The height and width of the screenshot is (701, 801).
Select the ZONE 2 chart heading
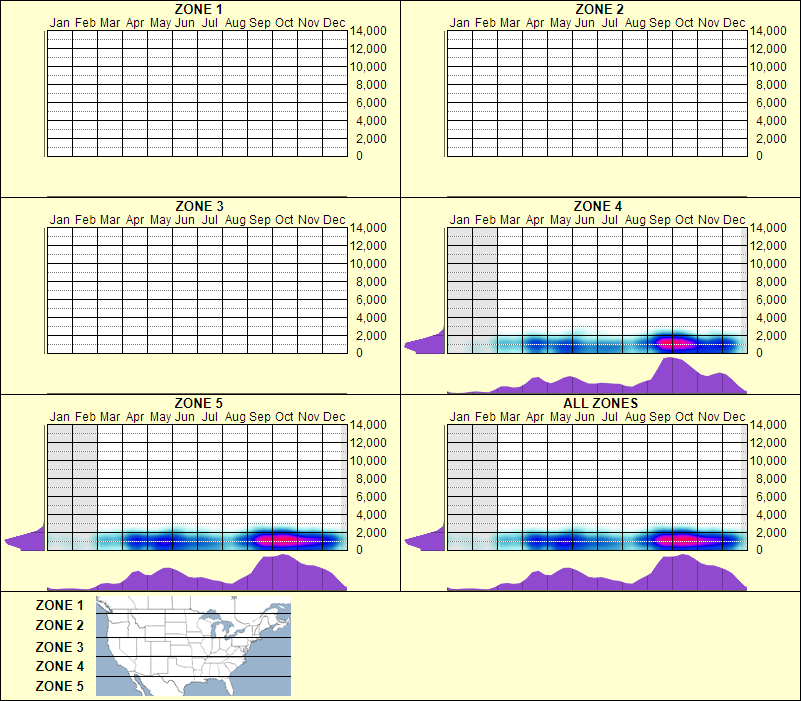(598, 9)
